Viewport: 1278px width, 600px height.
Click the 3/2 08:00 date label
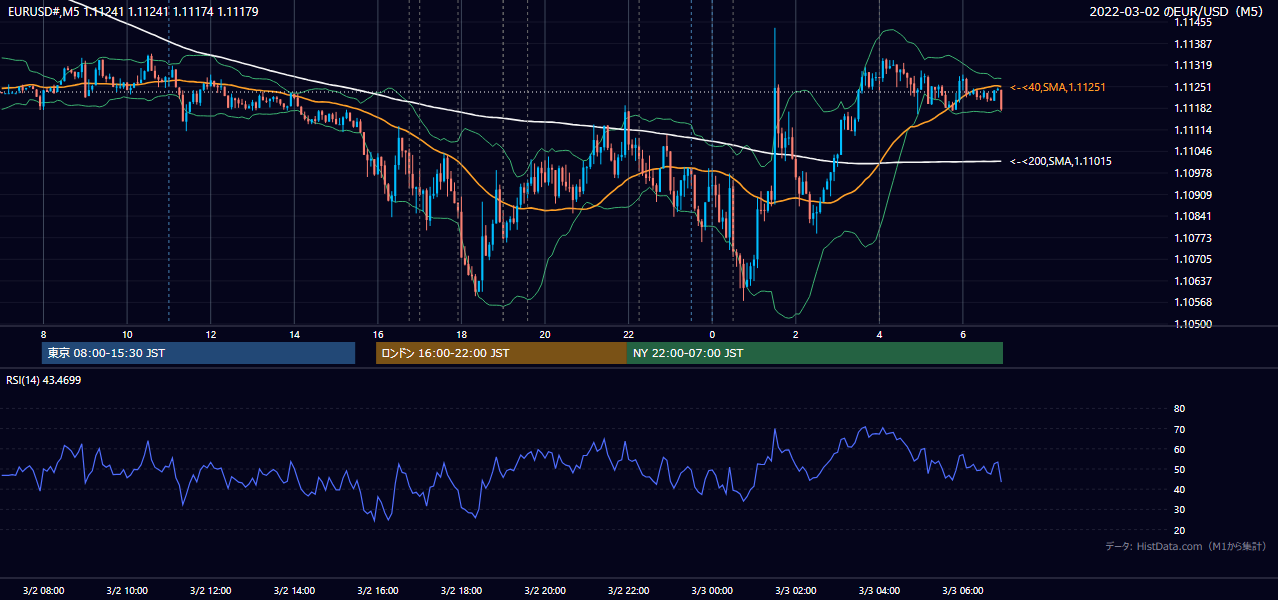(x=43, y=590)
